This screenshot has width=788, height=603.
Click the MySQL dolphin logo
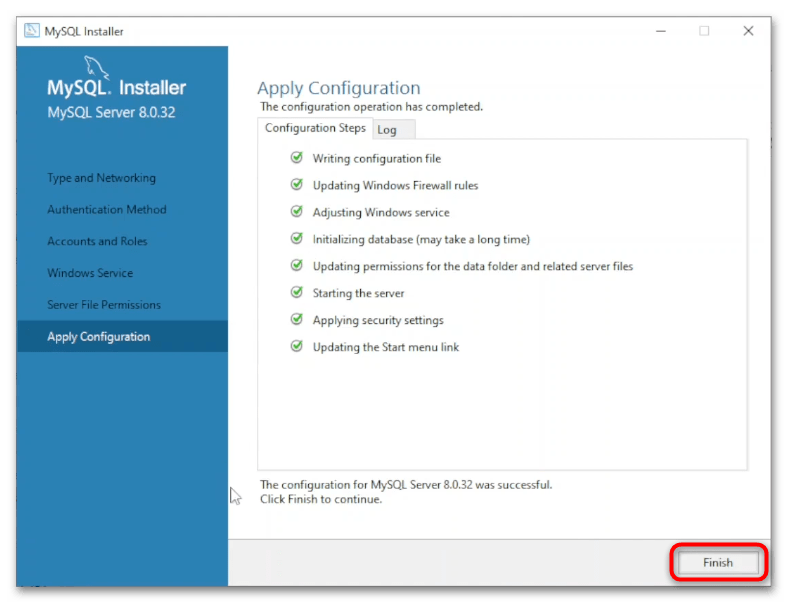click(x=95, y=67)
